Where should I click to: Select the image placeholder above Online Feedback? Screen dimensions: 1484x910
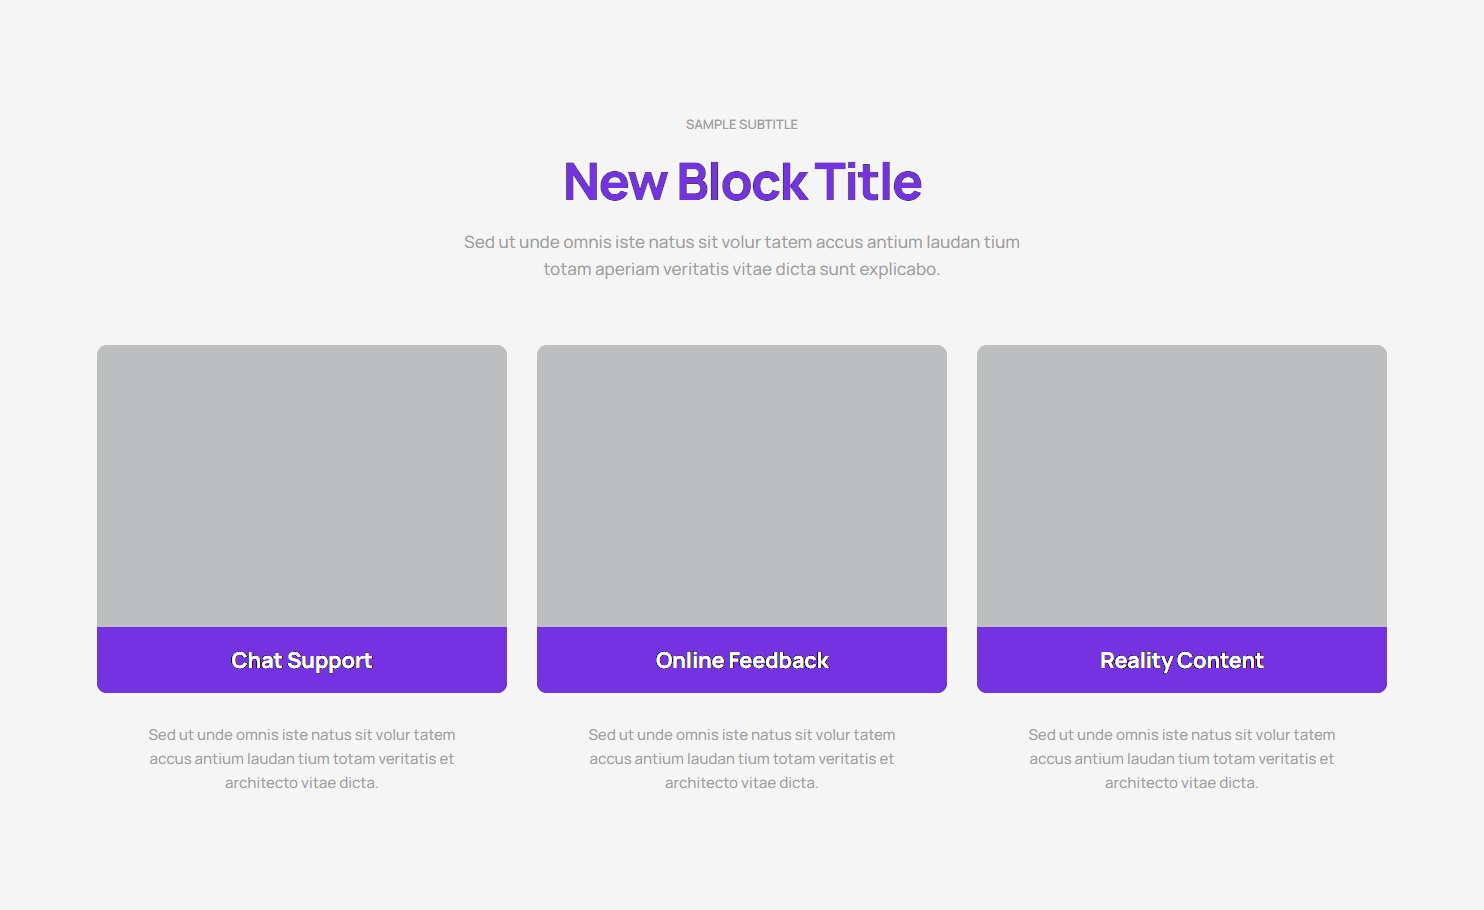[x=742, y=486]
